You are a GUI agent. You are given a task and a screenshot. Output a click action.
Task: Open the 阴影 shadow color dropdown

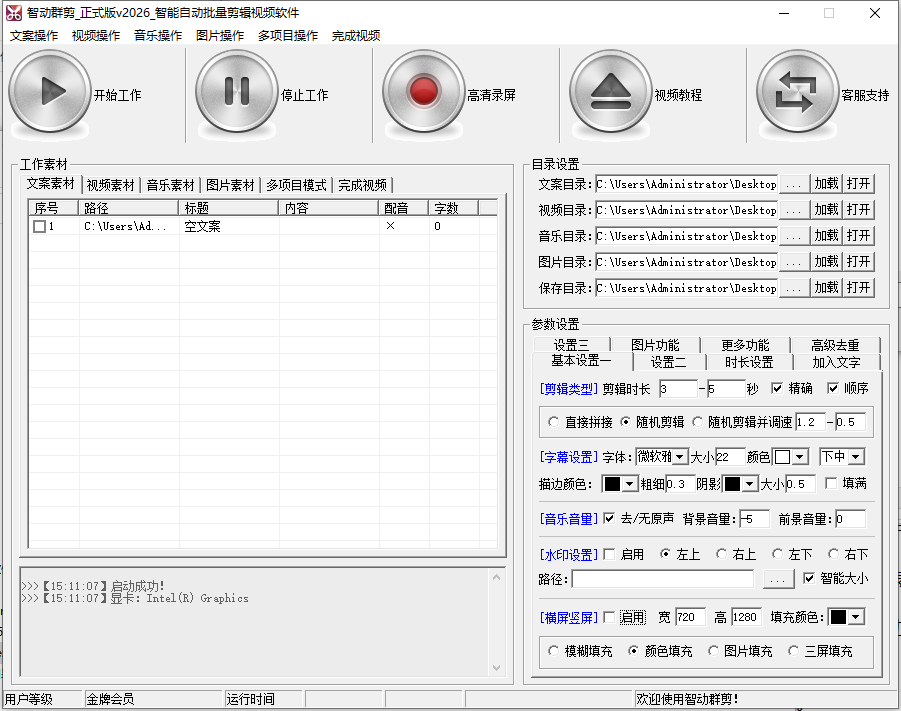pyautogui.click(x=748, y=484)
